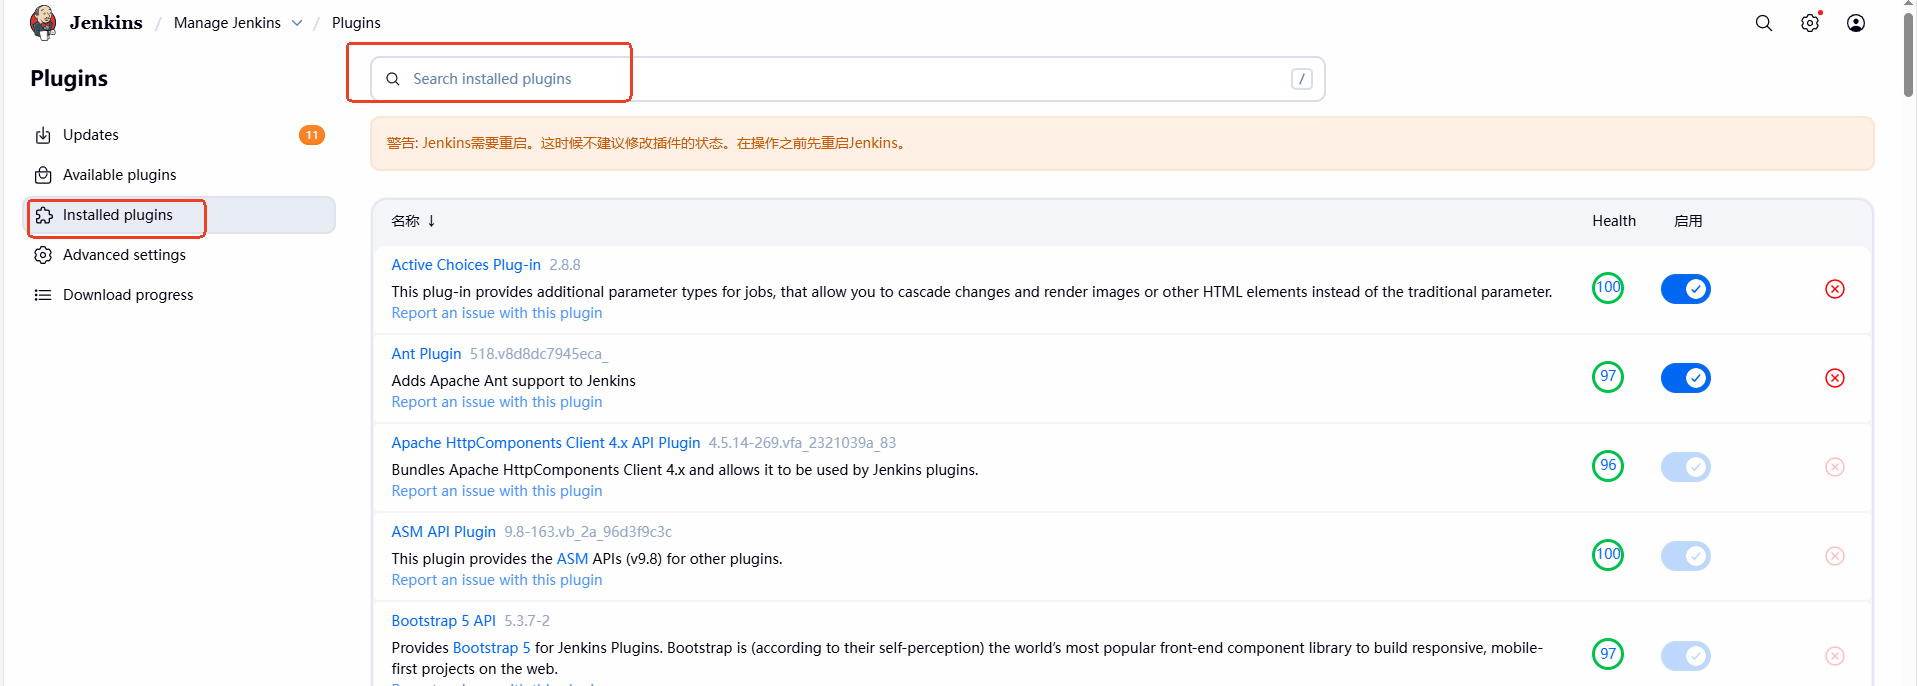Click health score 97 for Ant Plugin
The height and width of the screenshot is (686, 1917).
coord(1608,377)
